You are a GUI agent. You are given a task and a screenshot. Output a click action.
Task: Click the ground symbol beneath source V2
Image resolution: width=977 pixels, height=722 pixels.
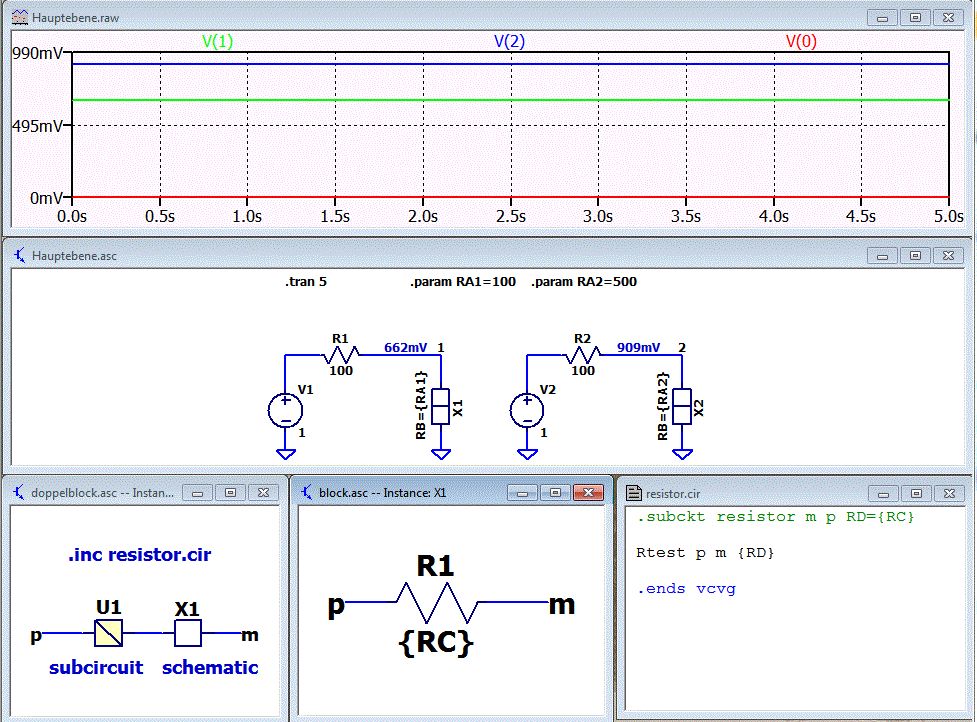tap(527, 454)
